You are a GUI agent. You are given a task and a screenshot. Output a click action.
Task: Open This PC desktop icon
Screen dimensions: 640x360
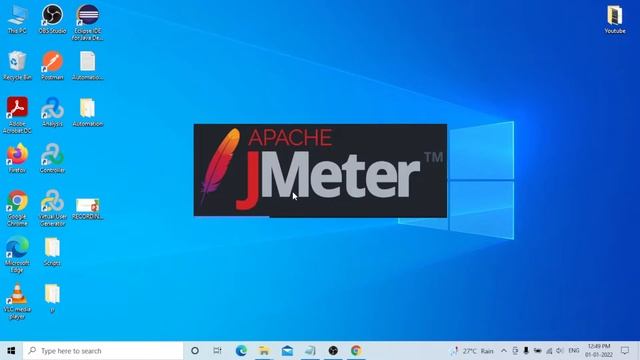click(x=17, y=19)
